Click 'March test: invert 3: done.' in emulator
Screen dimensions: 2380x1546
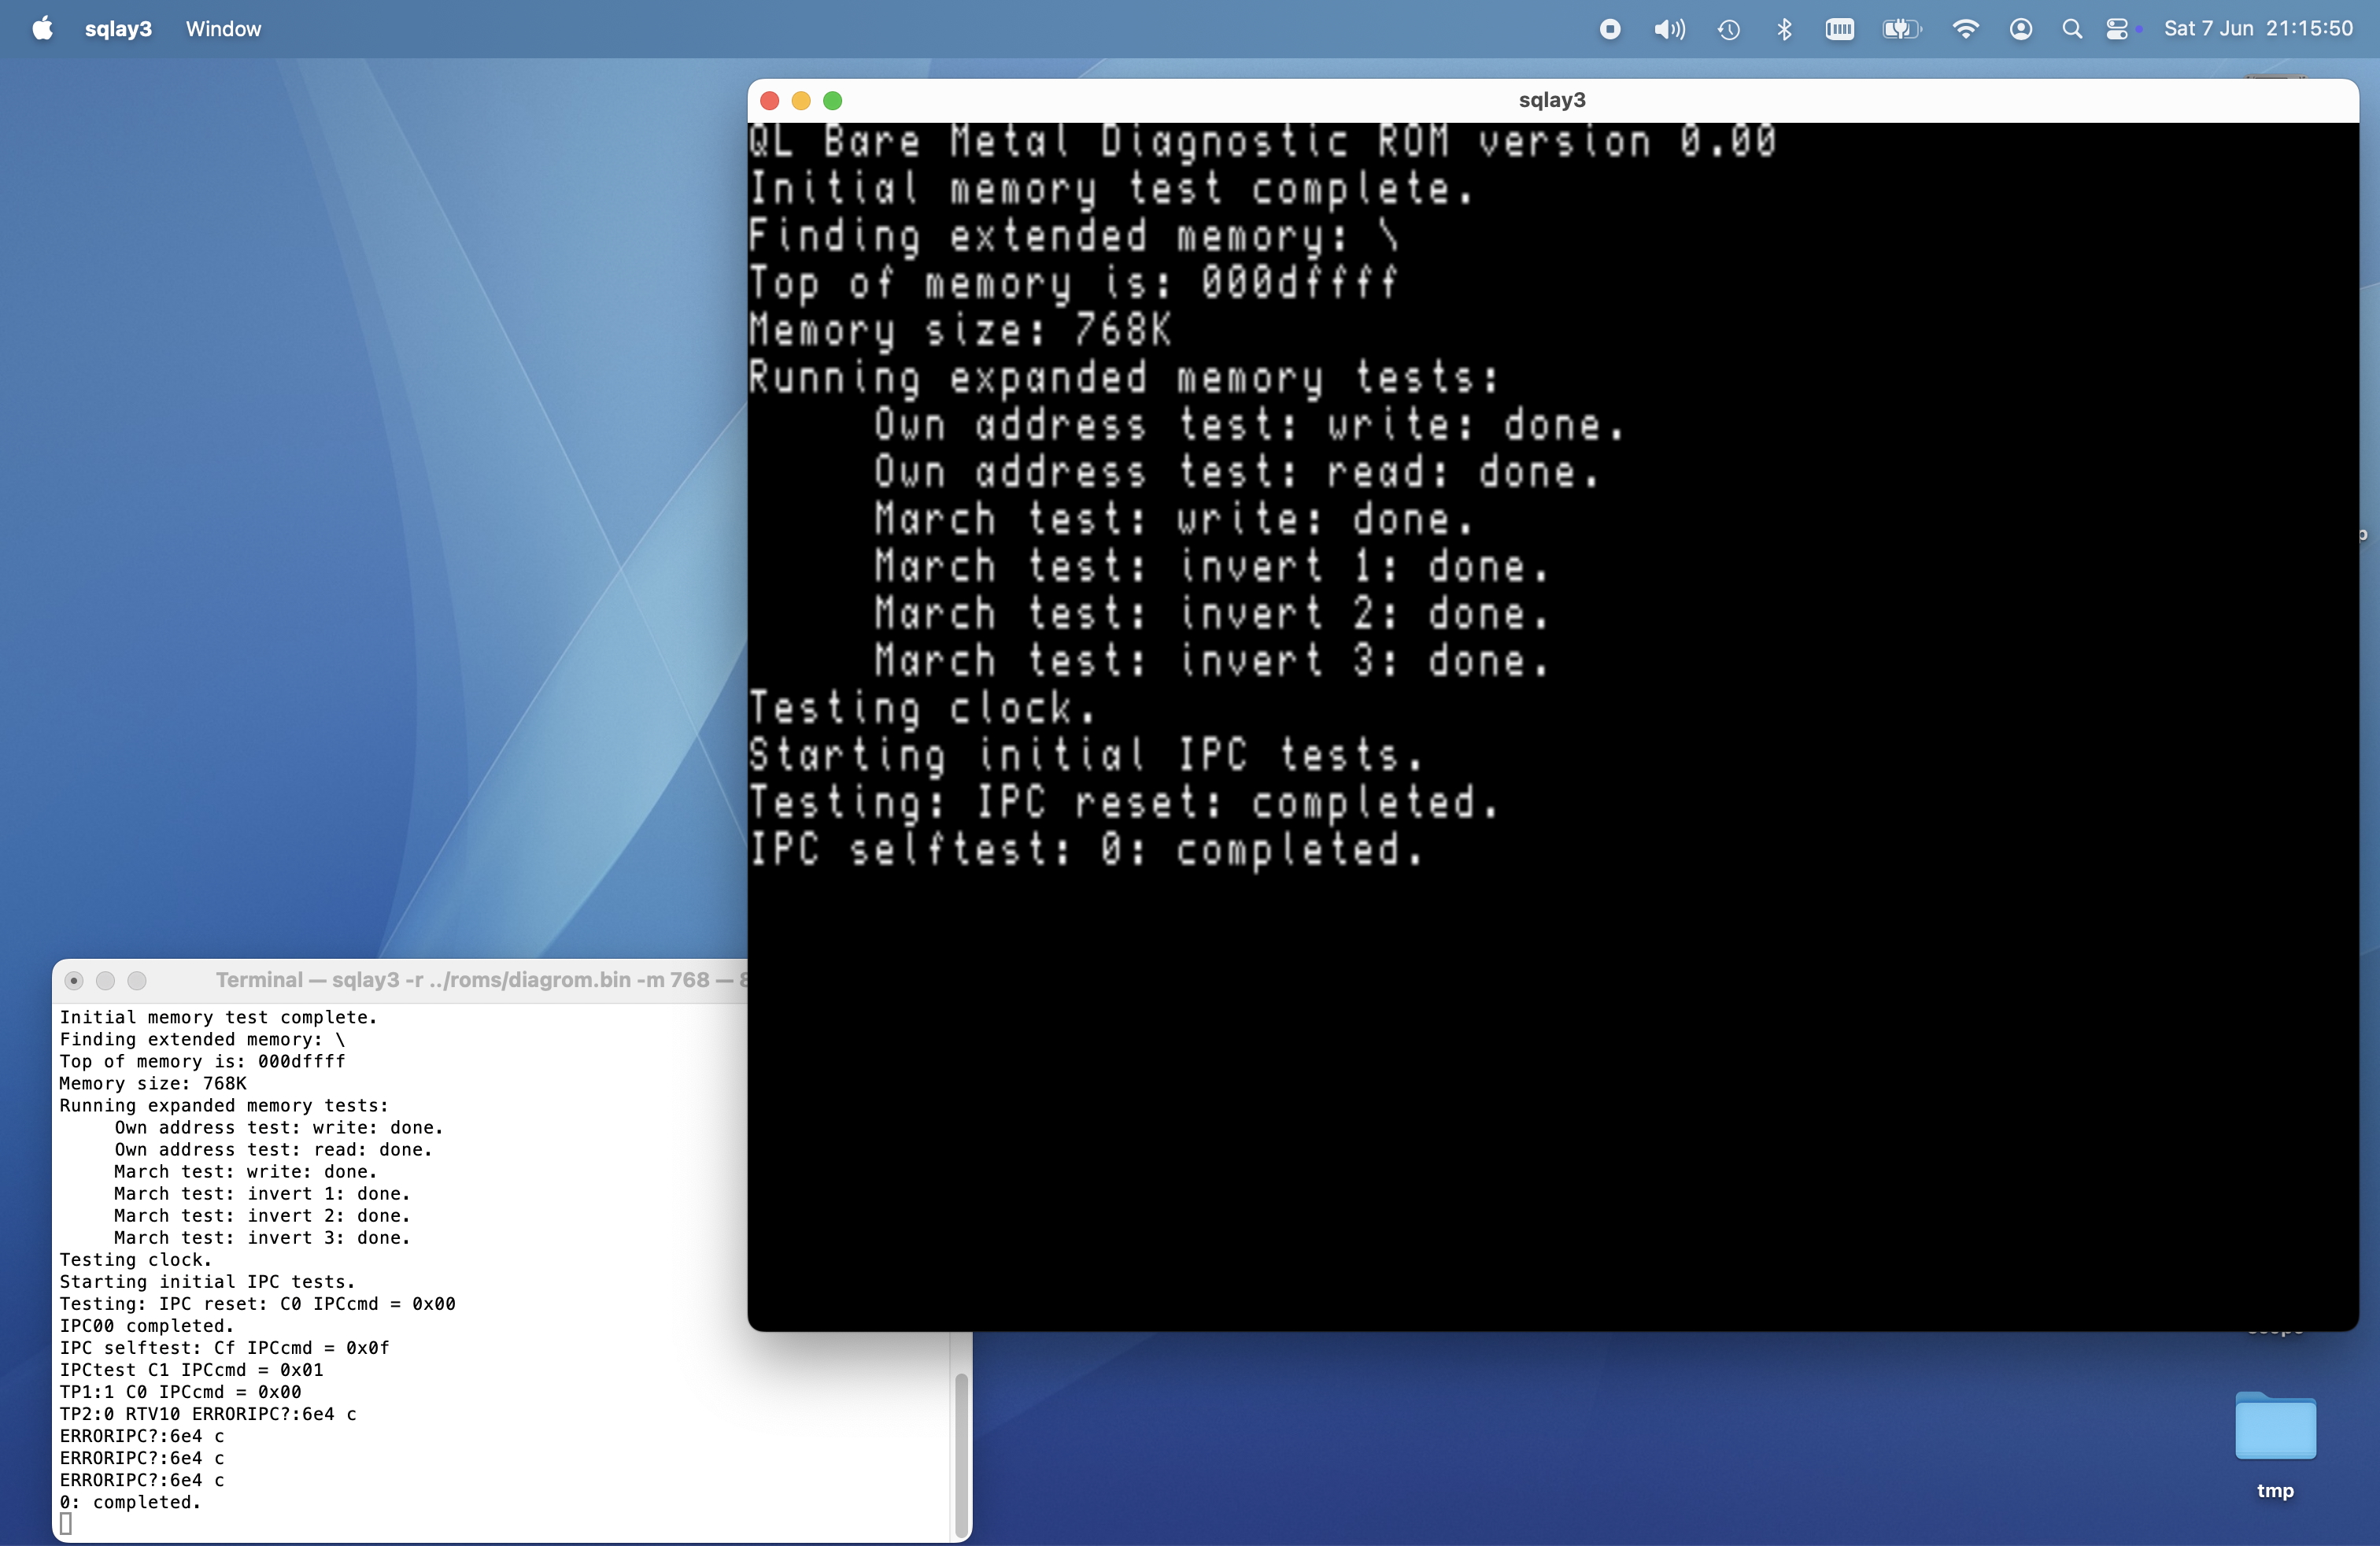click(1212, 661)
